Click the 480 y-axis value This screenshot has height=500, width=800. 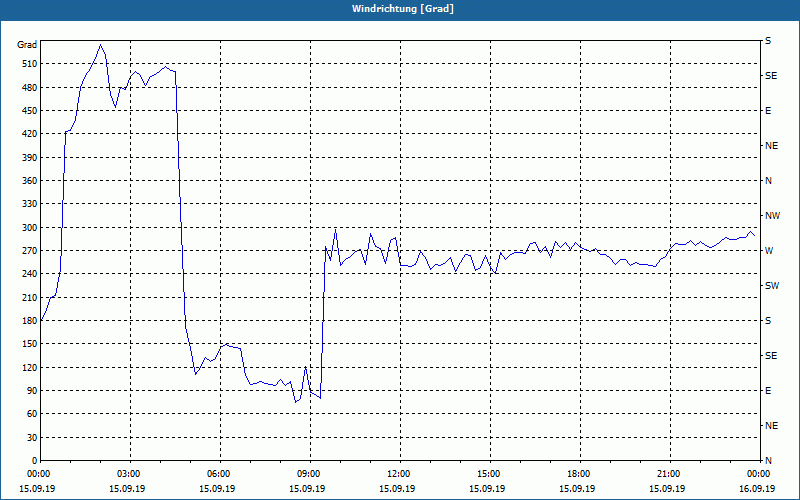[x=30, y=88]
